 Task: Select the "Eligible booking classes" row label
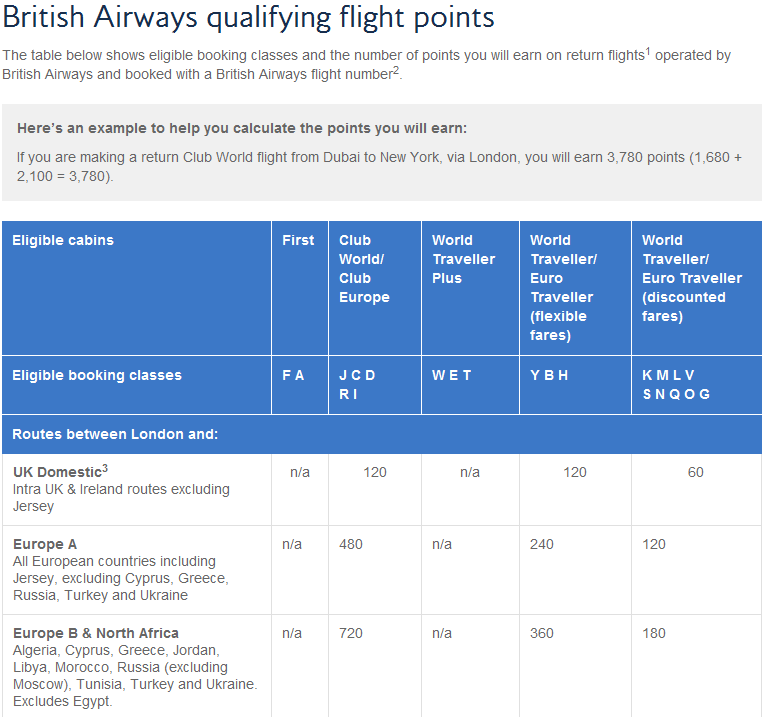pyautogui.click(x=97, y=376)
